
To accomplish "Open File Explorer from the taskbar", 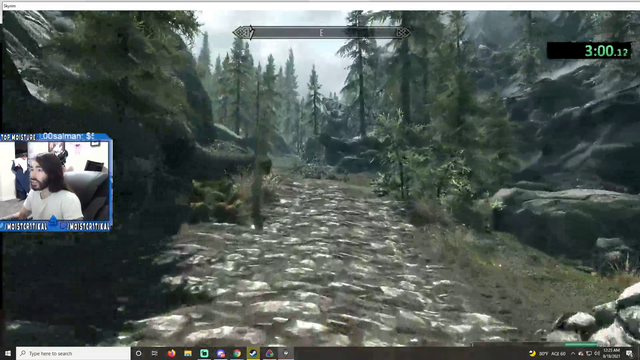I will [188, 353].
